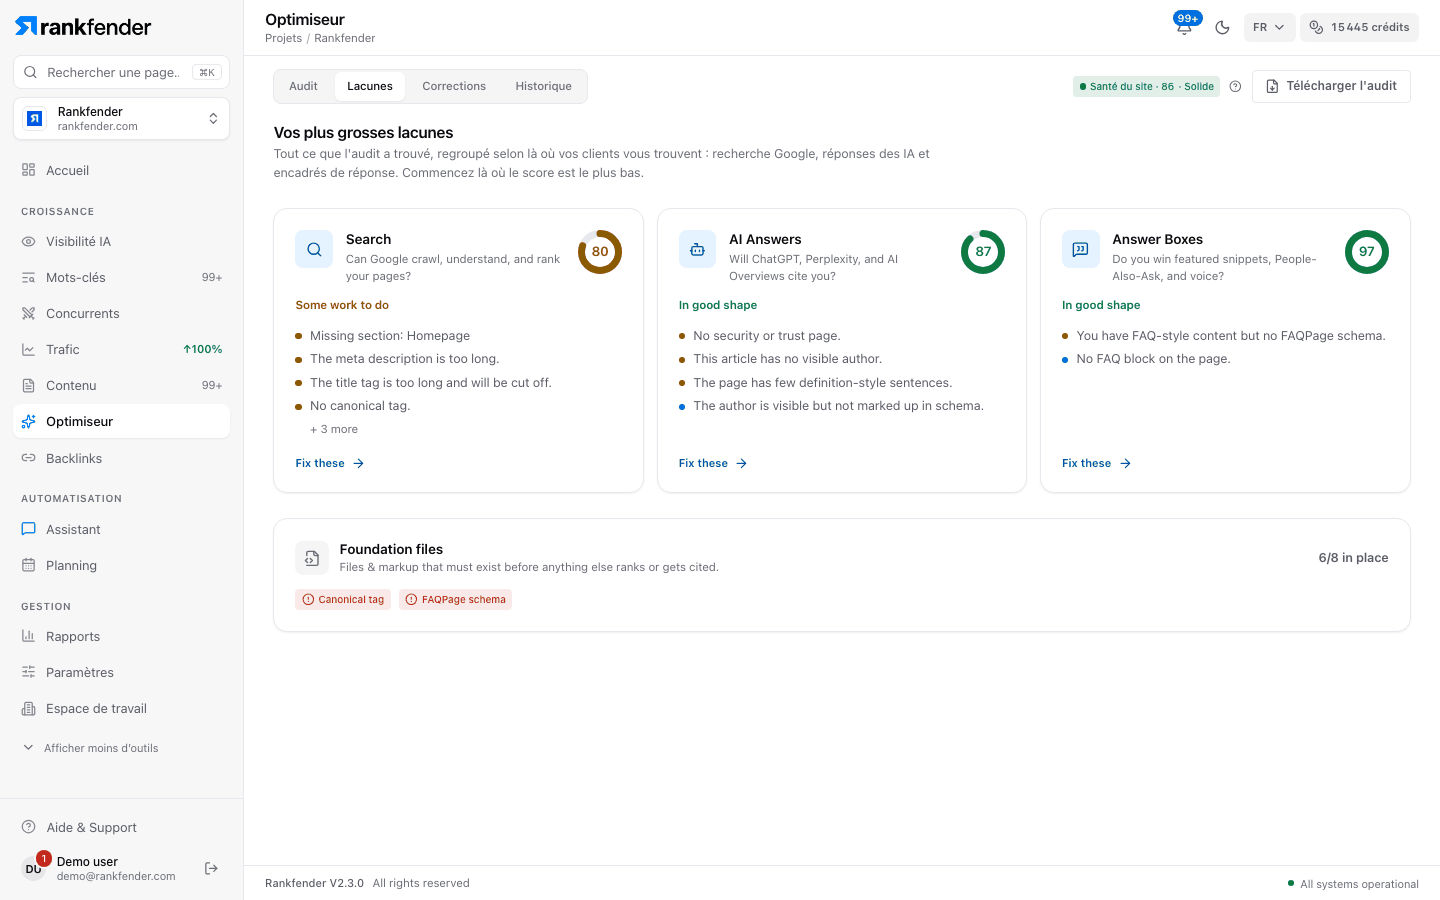Click the logout icon beside Demo user

211,868
